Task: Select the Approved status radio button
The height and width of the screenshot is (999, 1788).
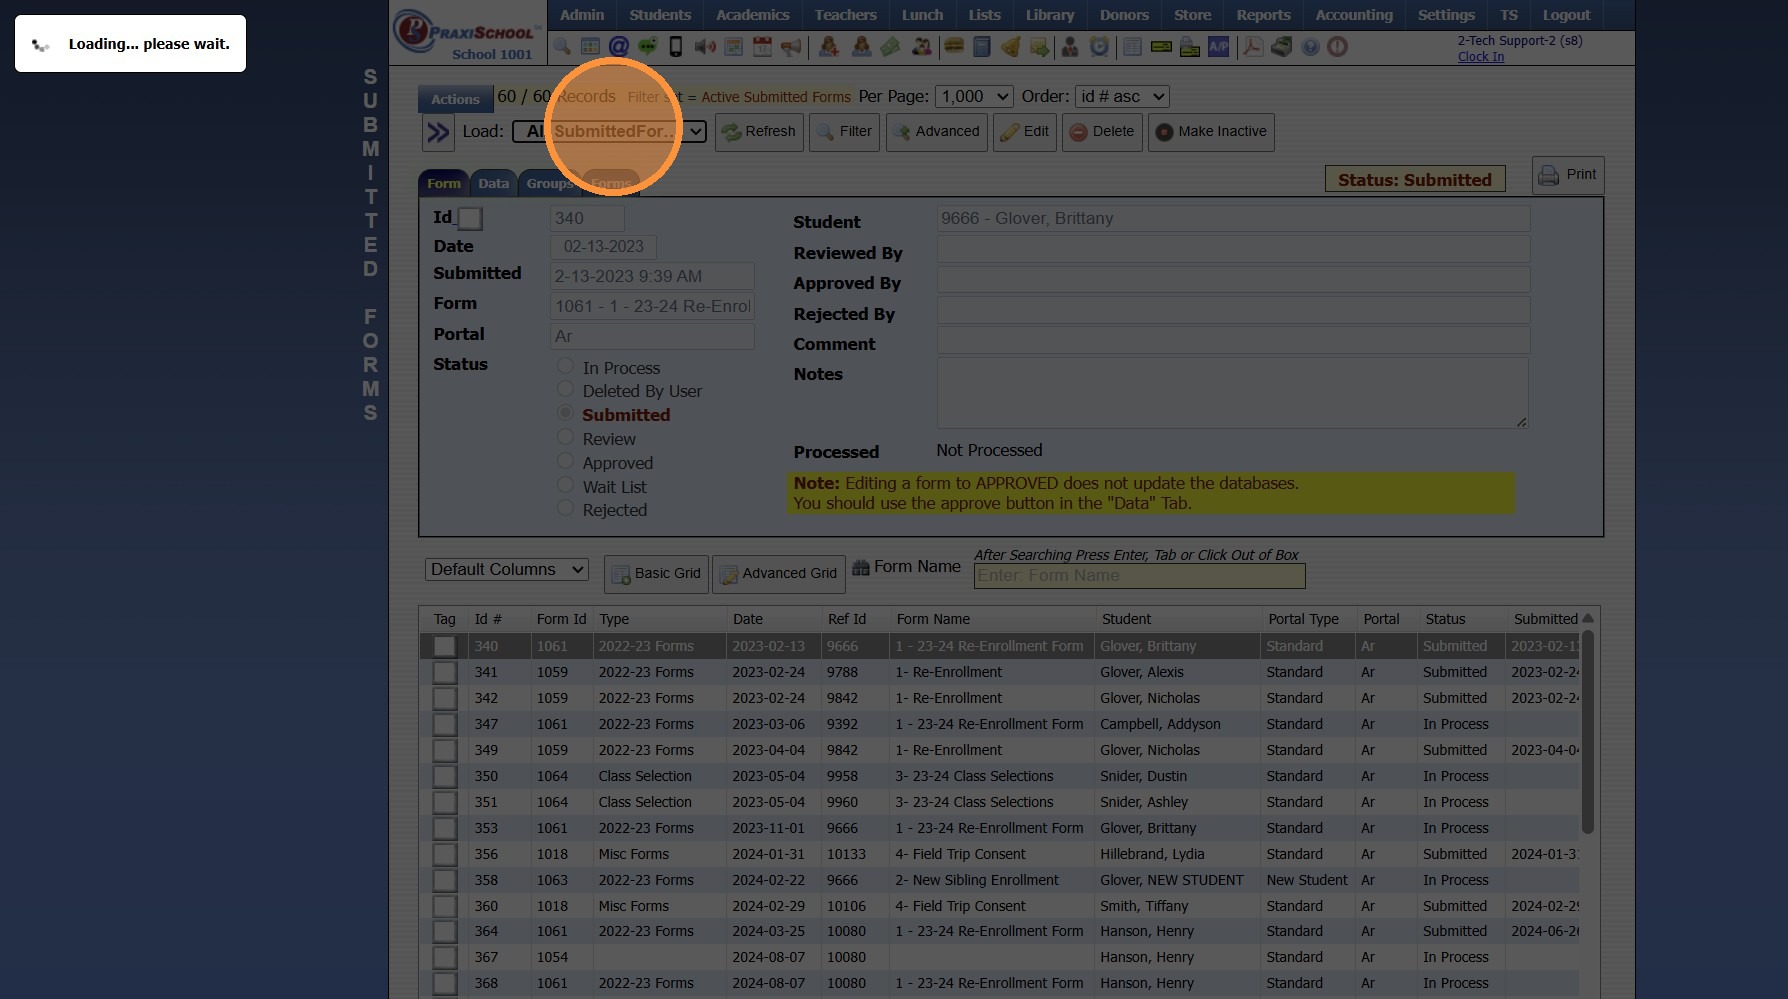Action: coord(566,462)
